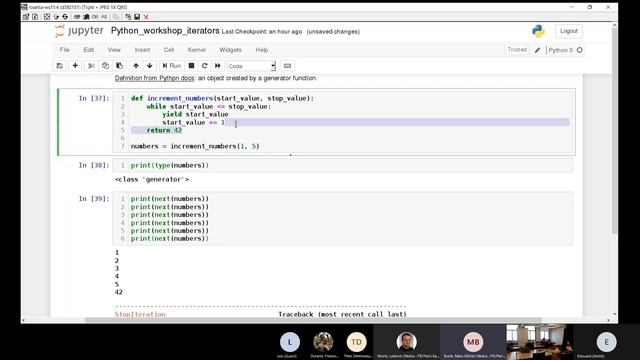This screenshot has width=640, height=360.
Task: Open the Insert menu
Action: click(x=142, y=50)
